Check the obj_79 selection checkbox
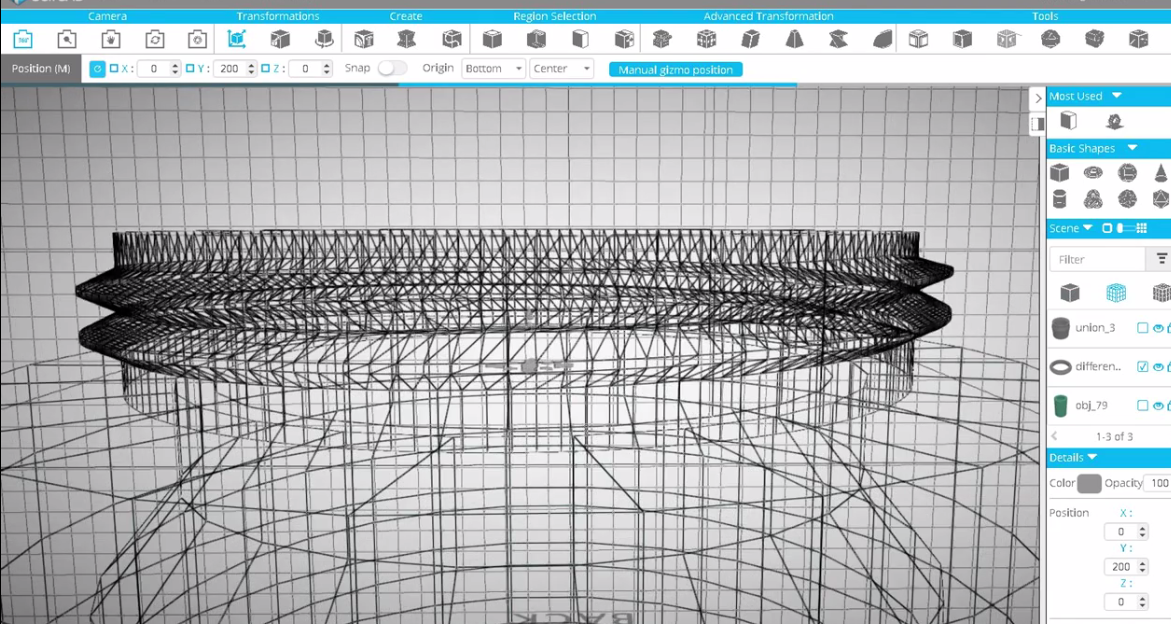The image size is (1171, 624). point(1142,405)
